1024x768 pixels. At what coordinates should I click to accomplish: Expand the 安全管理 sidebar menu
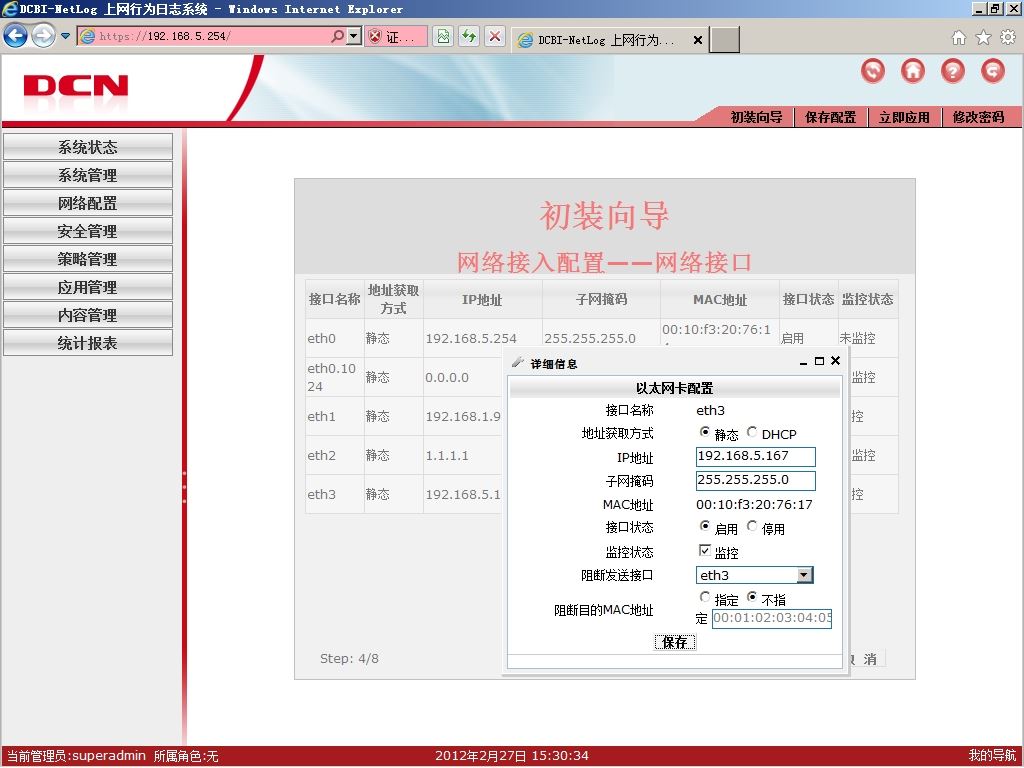coord(88,231)
